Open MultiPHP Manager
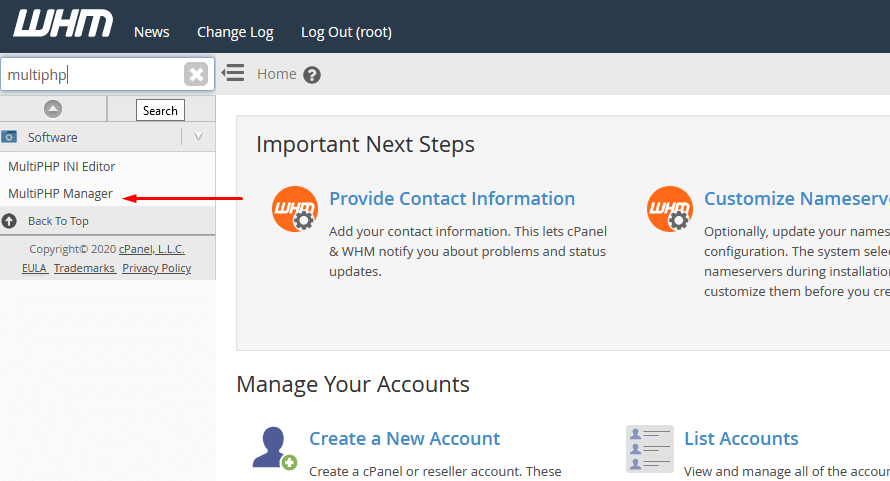 click(x=60, y=194)
